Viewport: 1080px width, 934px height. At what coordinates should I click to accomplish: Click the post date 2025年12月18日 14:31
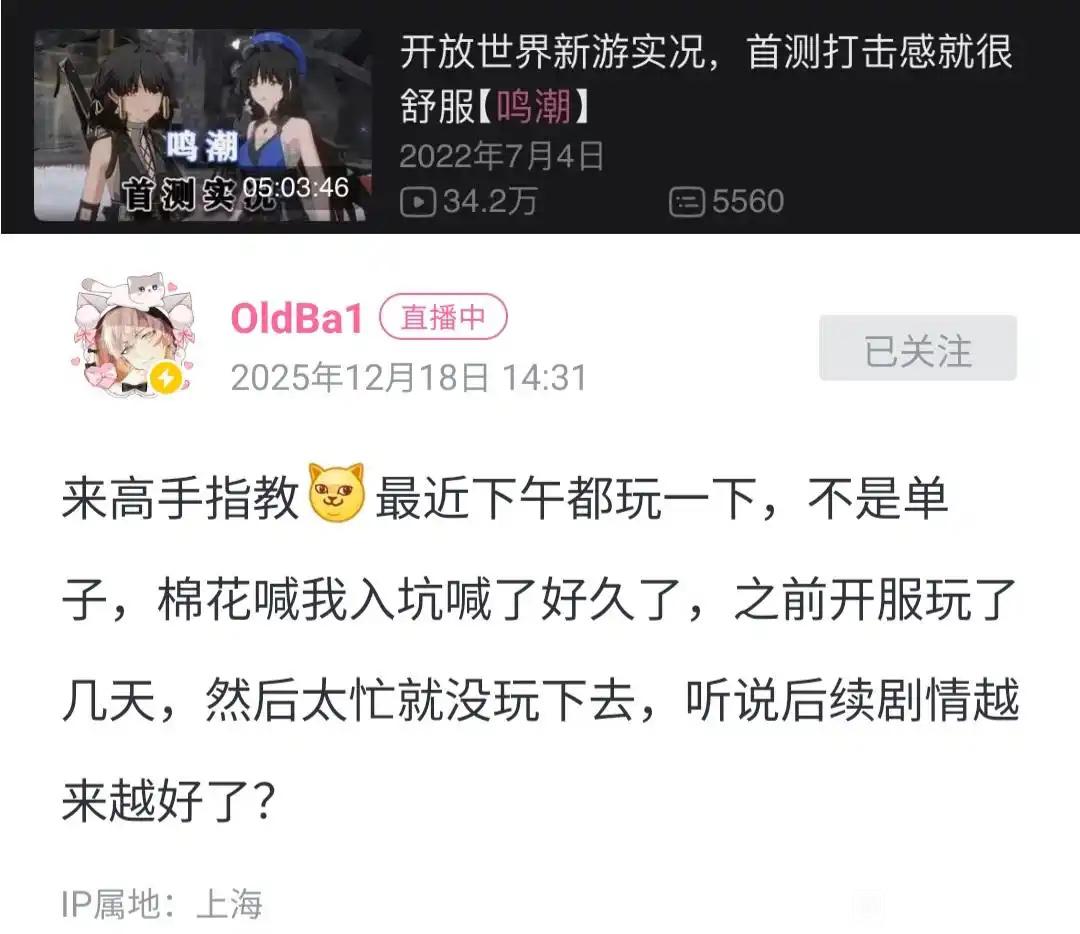[x=408, y=378]
